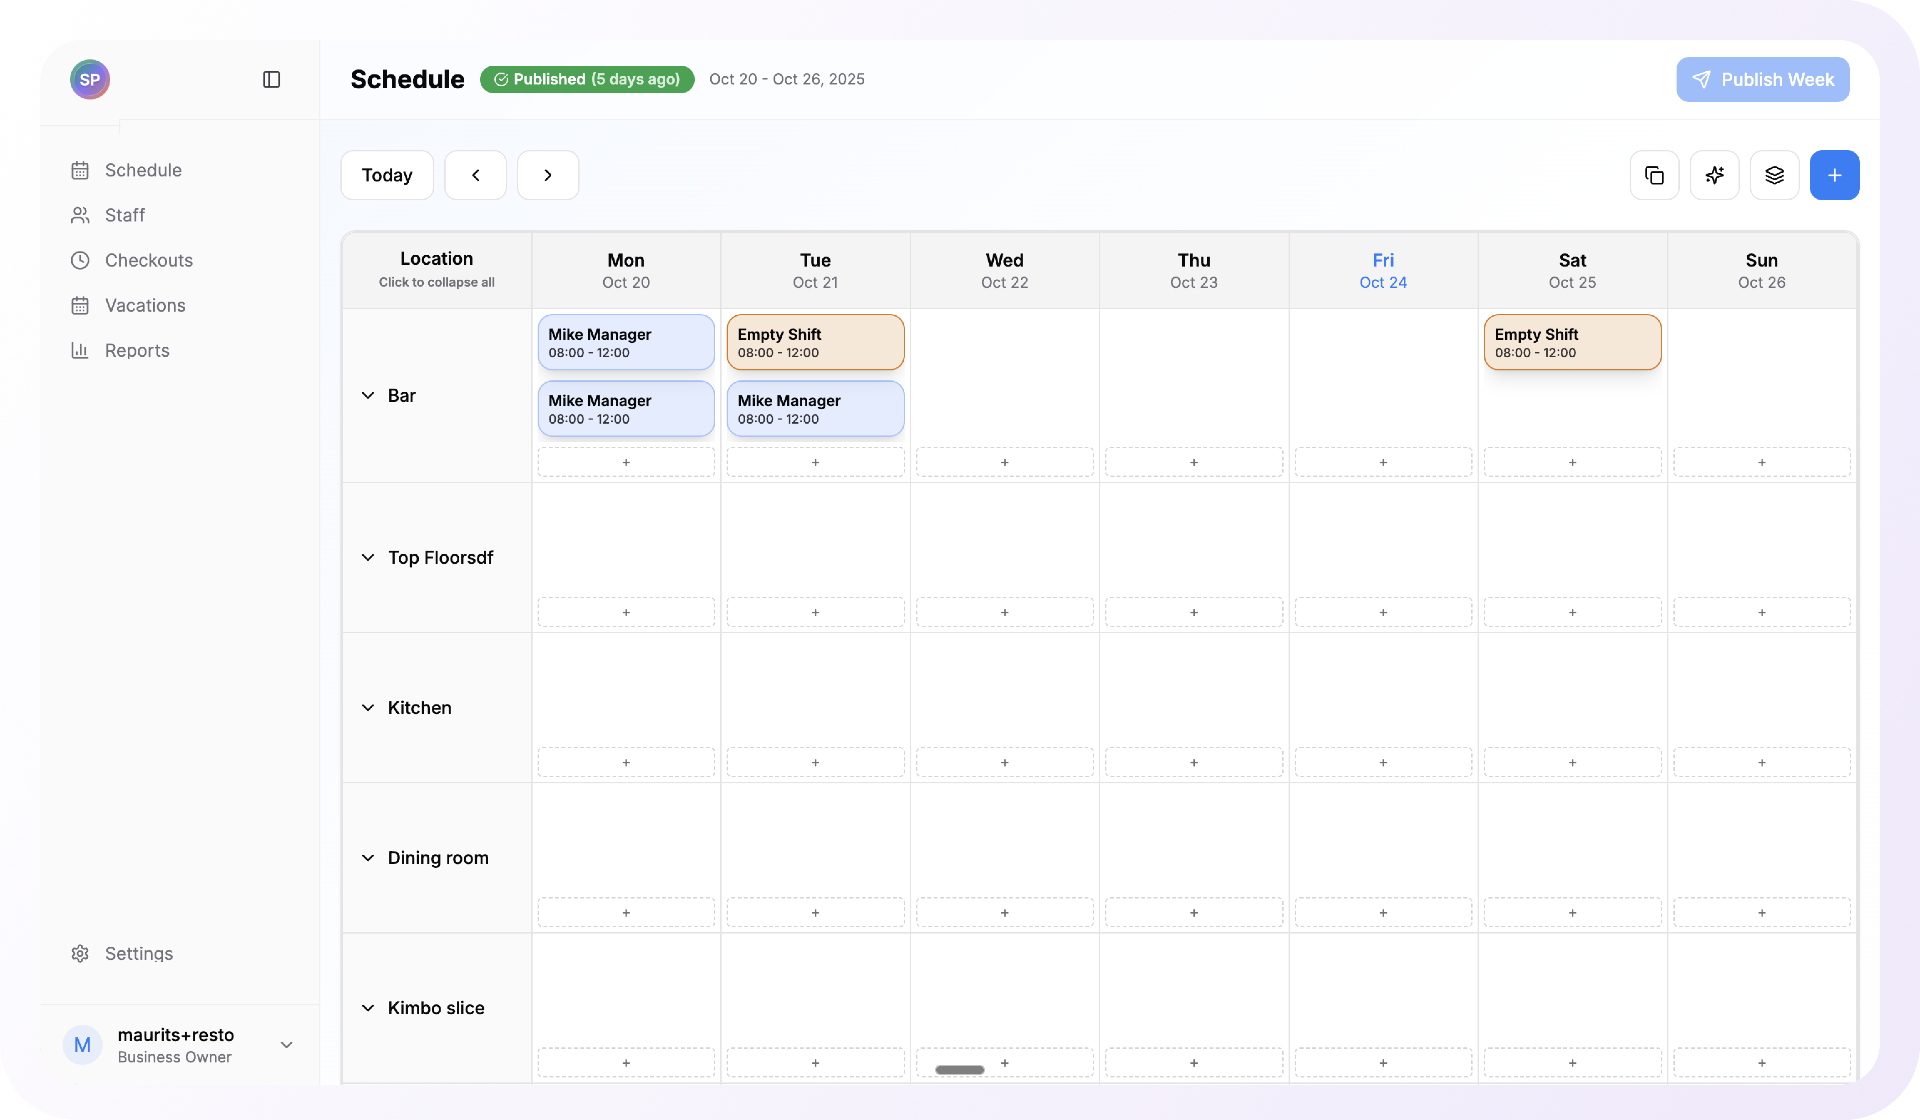The height and width of the screenshot is (1120, 1920).
Task: Click the layers templates icon
Action: point(1775,175)
